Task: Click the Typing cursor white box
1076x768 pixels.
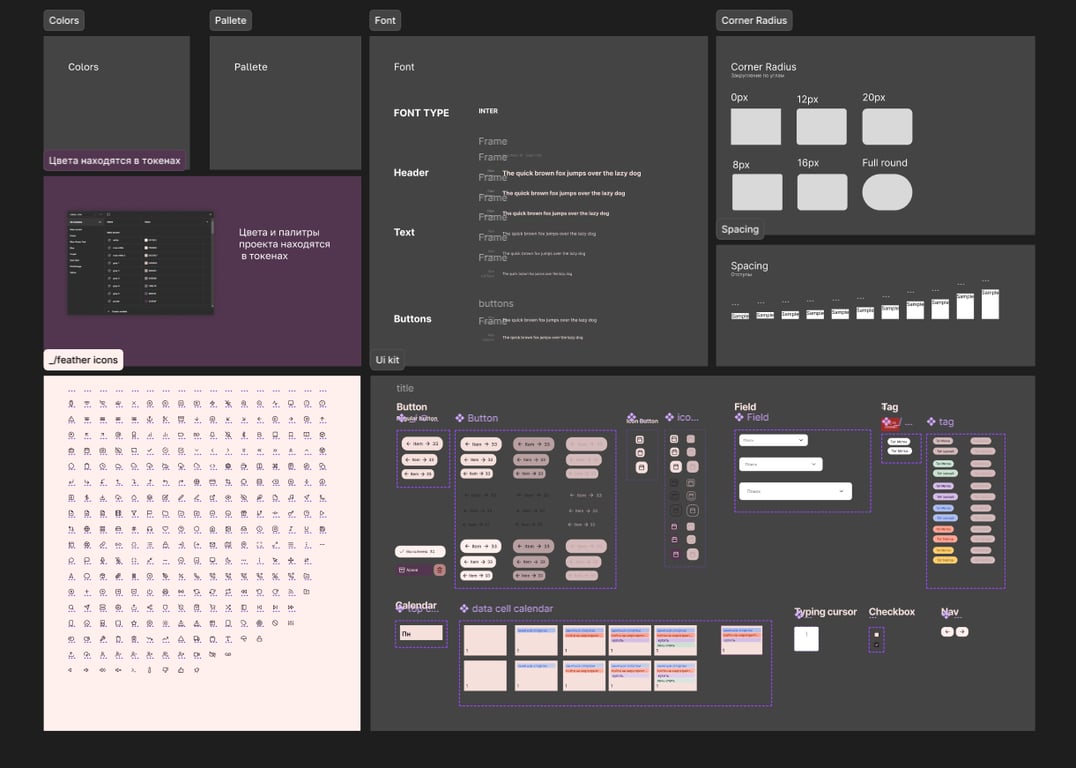Action: point(806,638)
